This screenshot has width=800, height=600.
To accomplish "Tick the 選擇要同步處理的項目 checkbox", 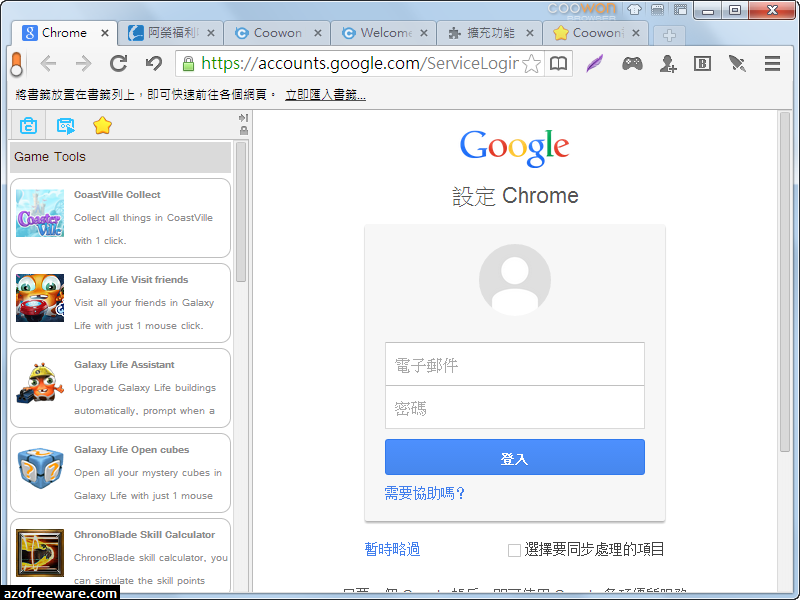I will [514, 550].
